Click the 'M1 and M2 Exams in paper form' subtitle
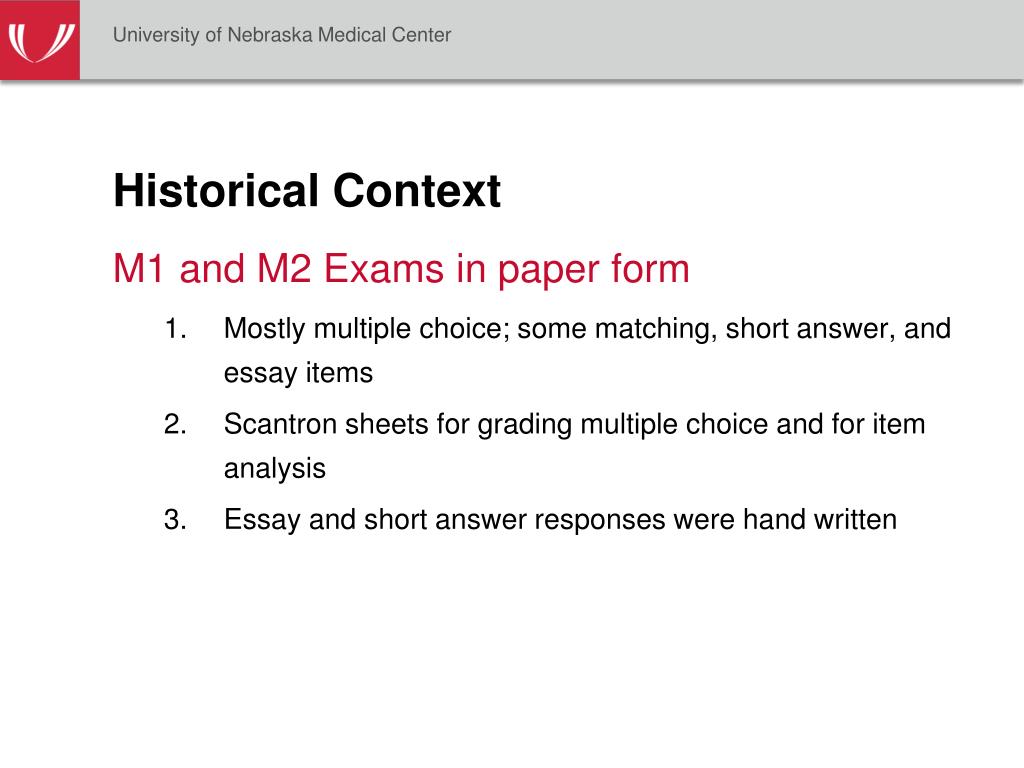Viewport: 1024px width, 768px height. point(401,269)
